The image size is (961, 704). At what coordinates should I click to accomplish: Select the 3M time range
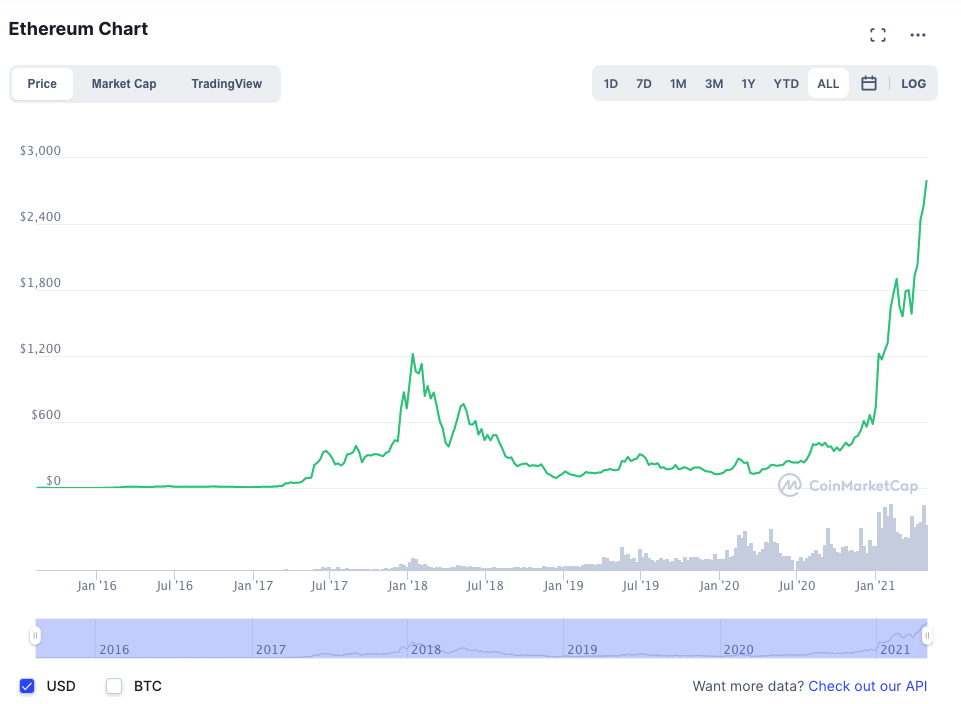click(713, 84)
